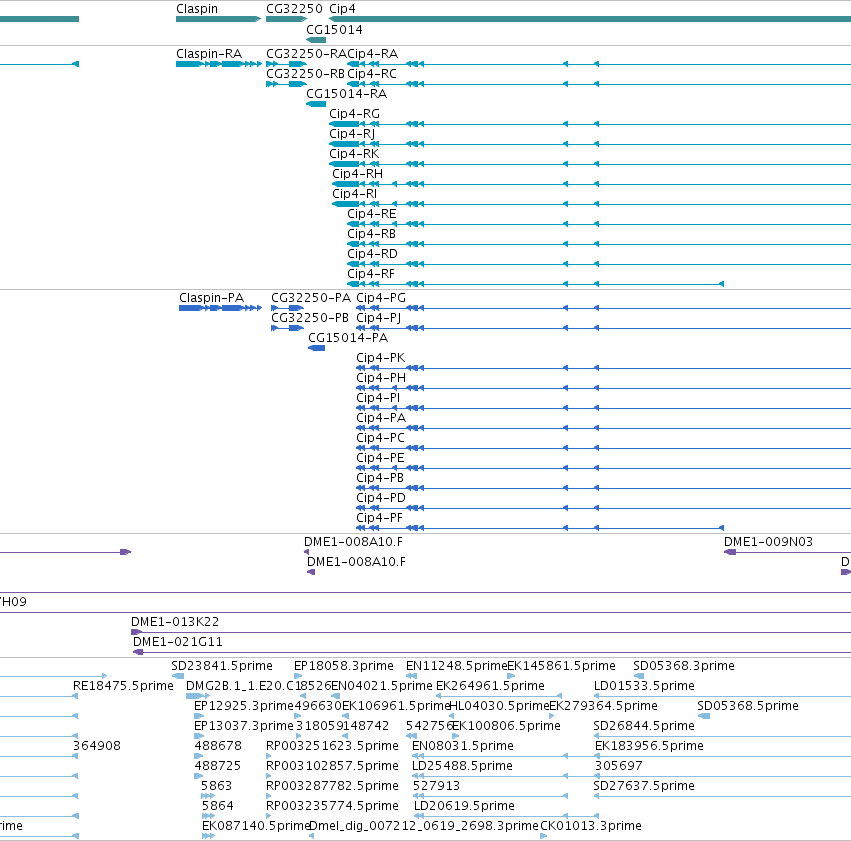Click the CK01013.3prime EST label

[591, 826]
